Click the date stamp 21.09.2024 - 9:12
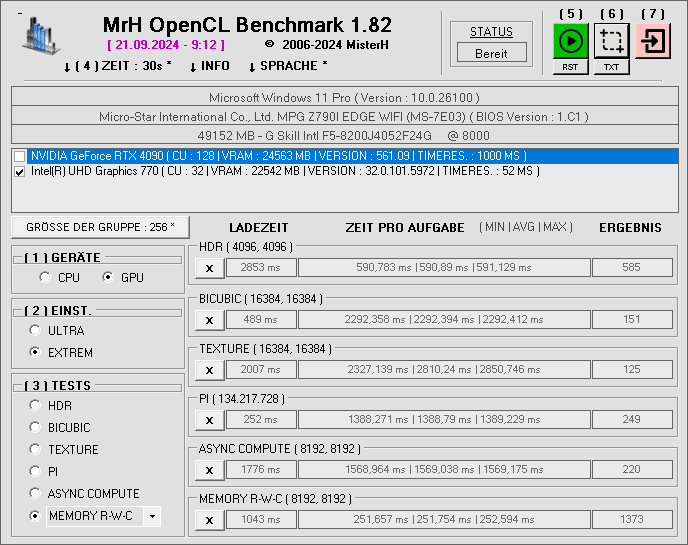 (x=166, y=45)
